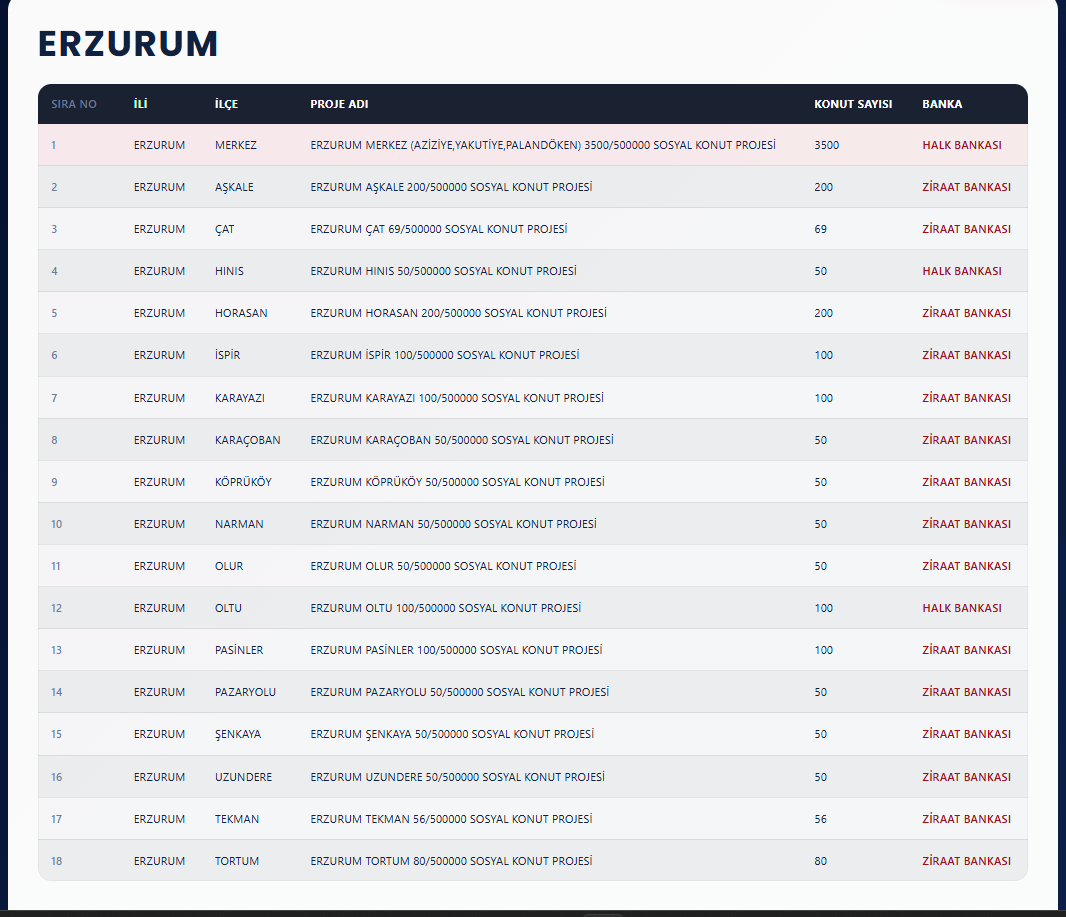This screenshot has height=917, width=1066.
Task: Click the PROJE ADI column header
Action: [x=339, y=104]
